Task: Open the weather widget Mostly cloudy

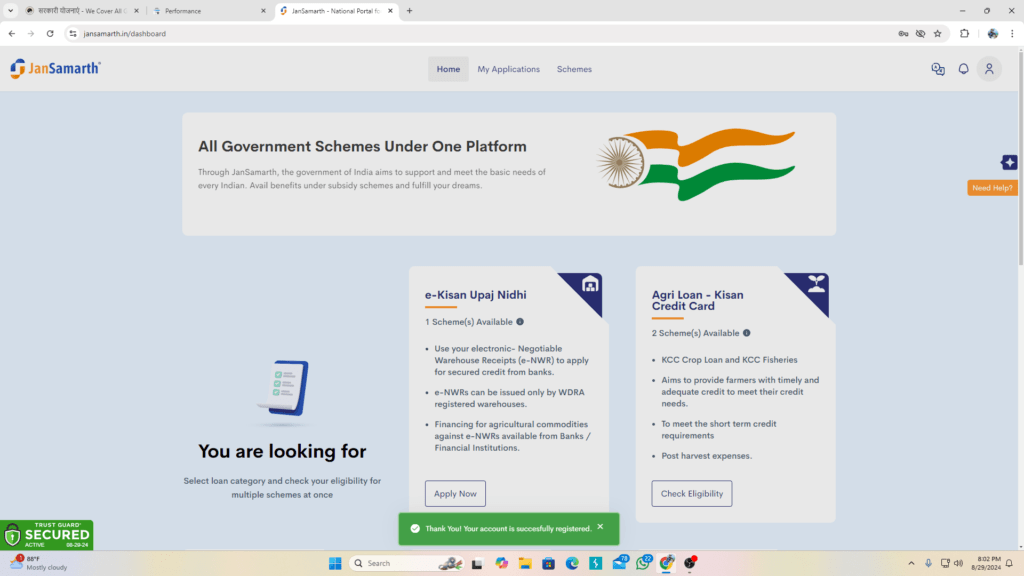Action: (39, 563)
